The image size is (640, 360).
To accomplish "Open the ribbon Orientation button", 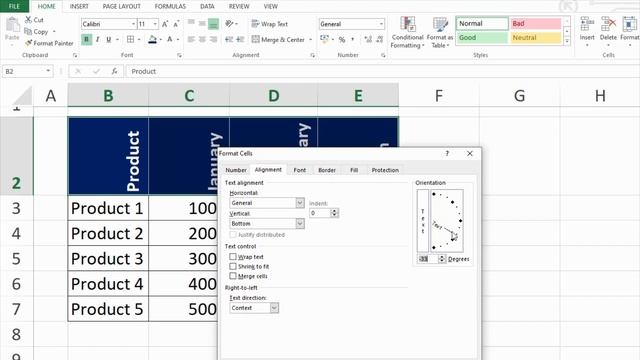I will pos(229,24).
